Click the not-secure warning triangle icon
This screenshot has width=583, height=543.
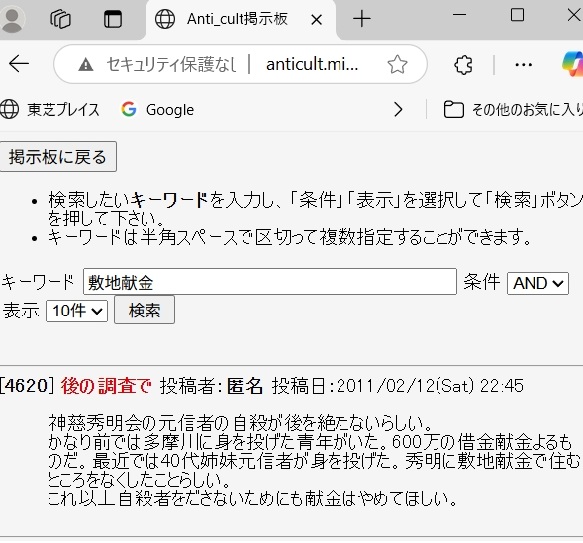(86, 64)
